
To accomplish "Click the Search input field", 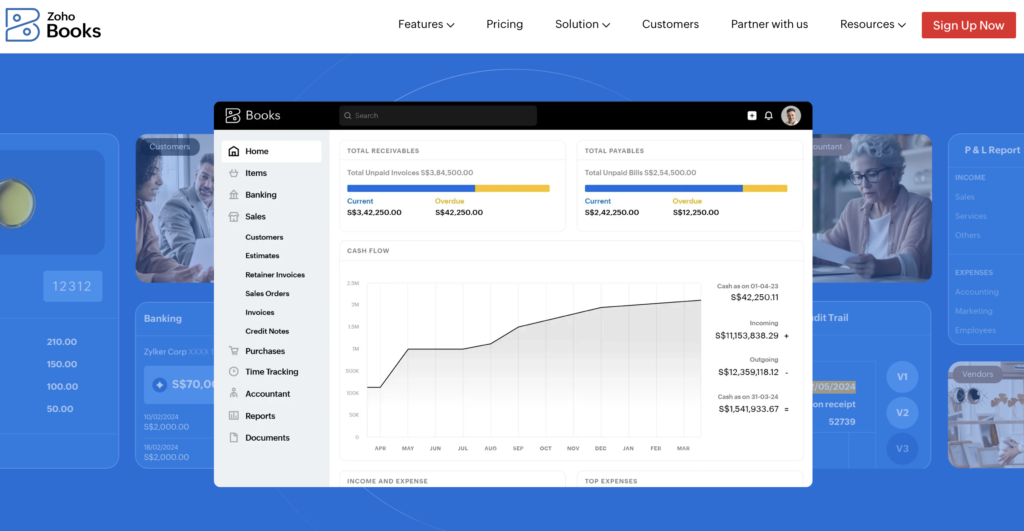I will tap(438, 116).
